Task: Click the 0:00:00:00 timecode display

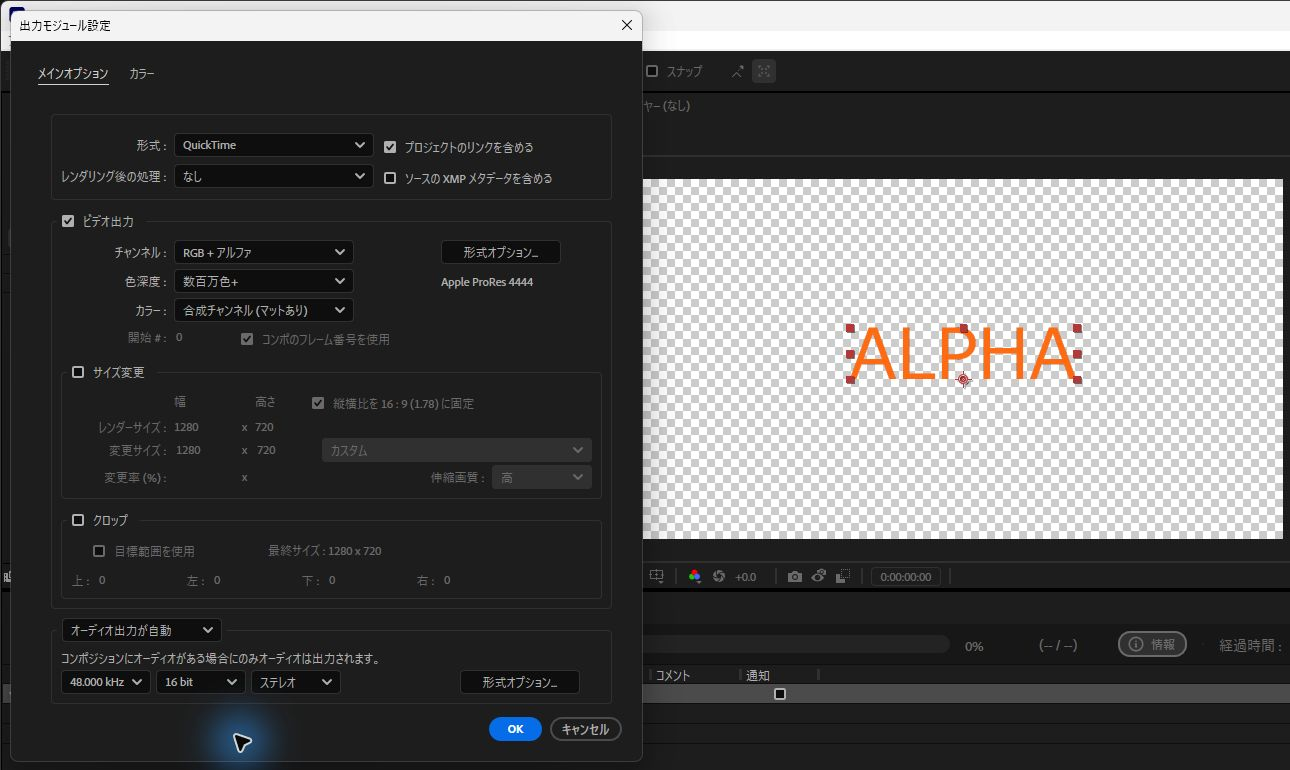Action: pos(906,577)
